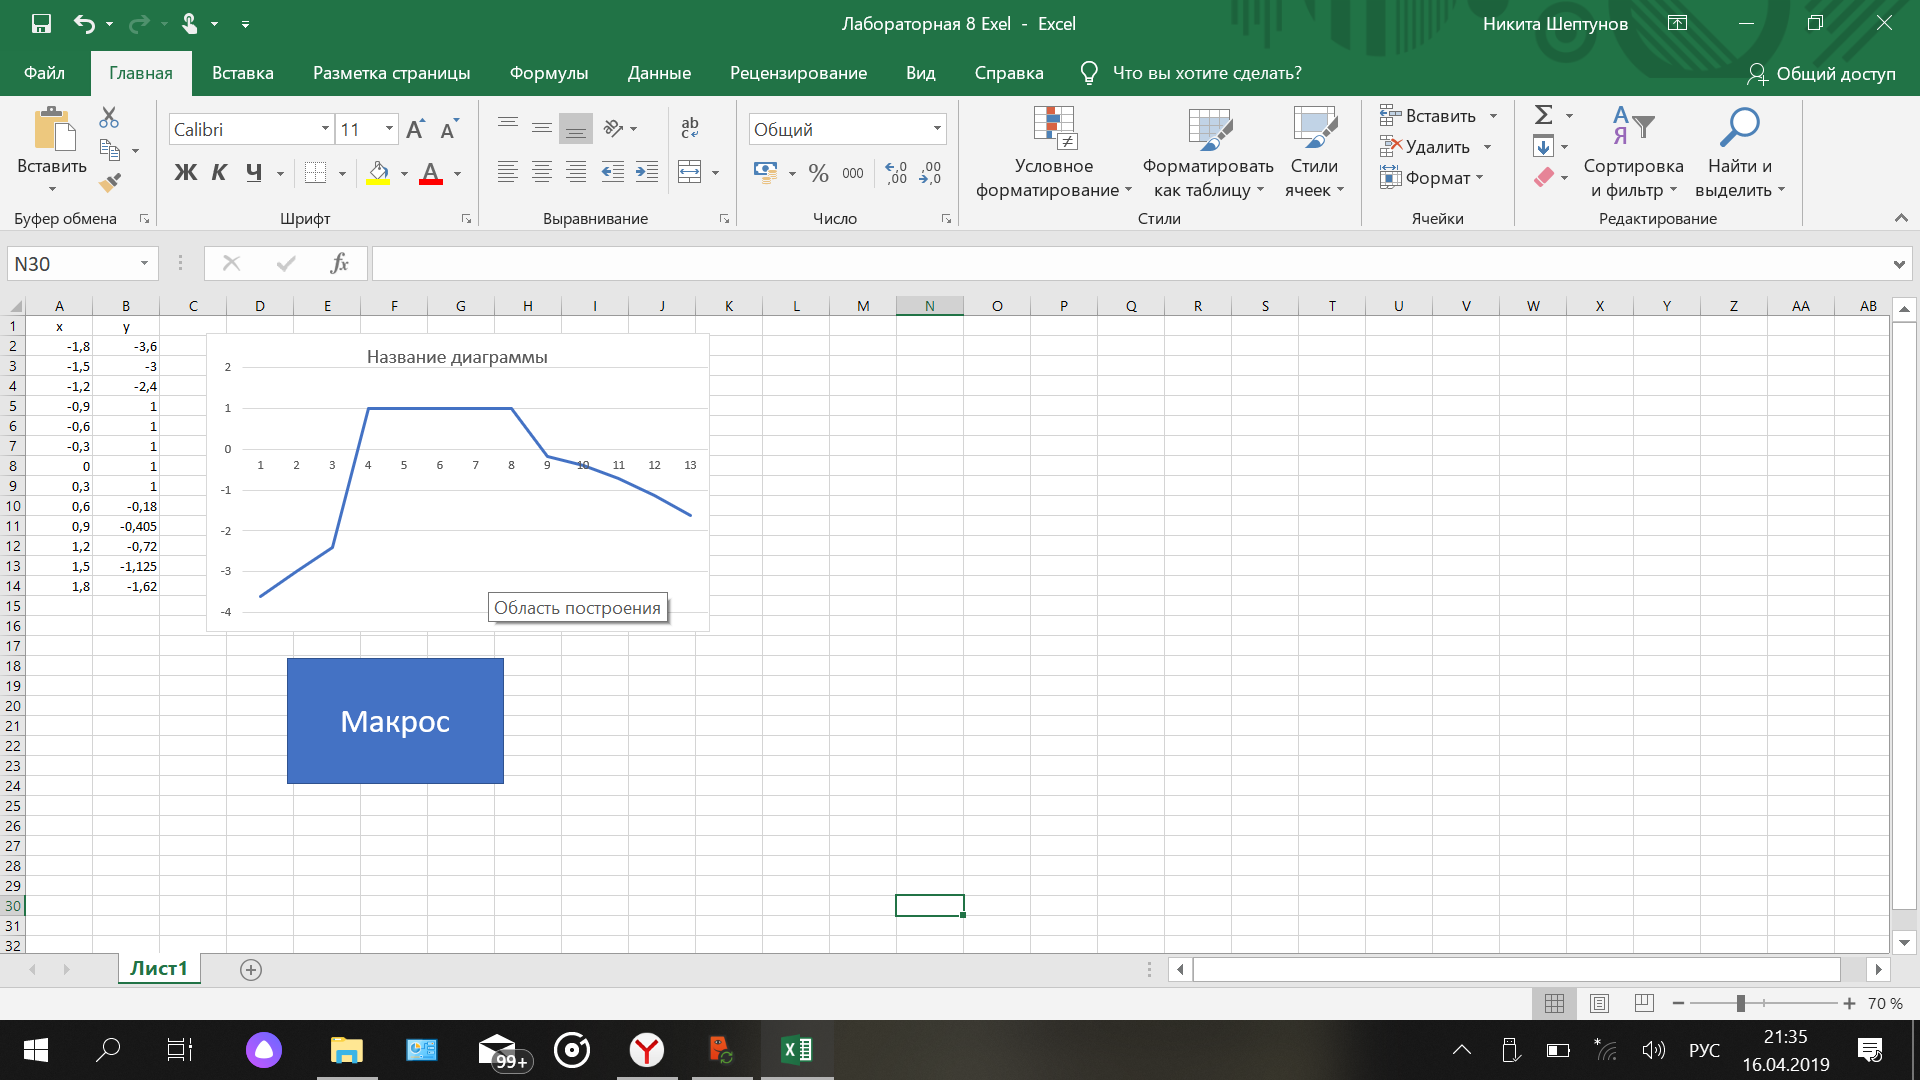Toggle bold formatting Ж
This screenshot has width=1920, height=1080.
click(x=185, y=172)
